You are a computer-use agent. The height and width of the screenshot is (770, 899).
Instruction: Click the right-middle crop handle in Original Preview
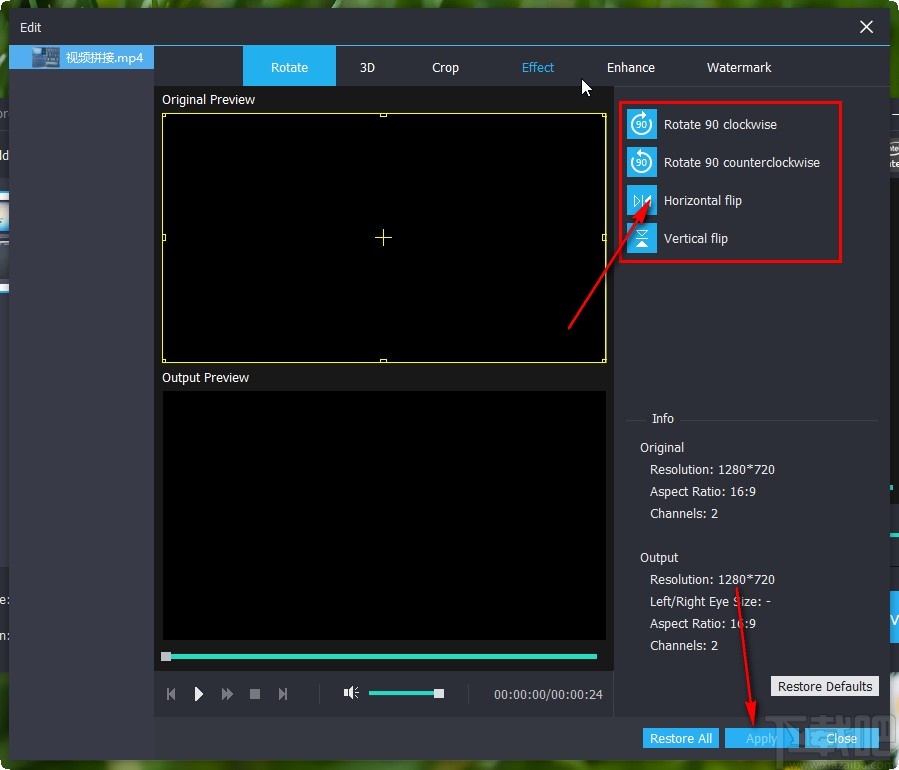(x=604, y=237)
